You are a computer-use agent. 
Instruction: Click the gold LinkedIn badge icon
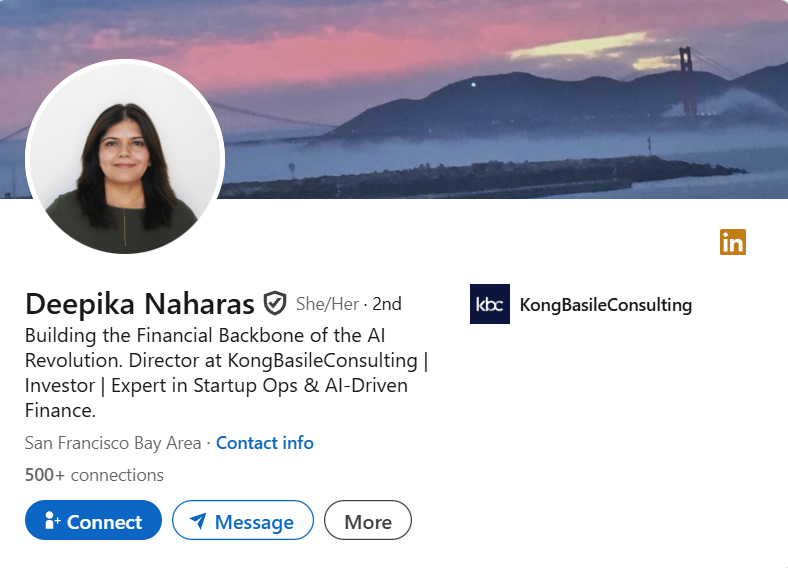pos(732,242)
